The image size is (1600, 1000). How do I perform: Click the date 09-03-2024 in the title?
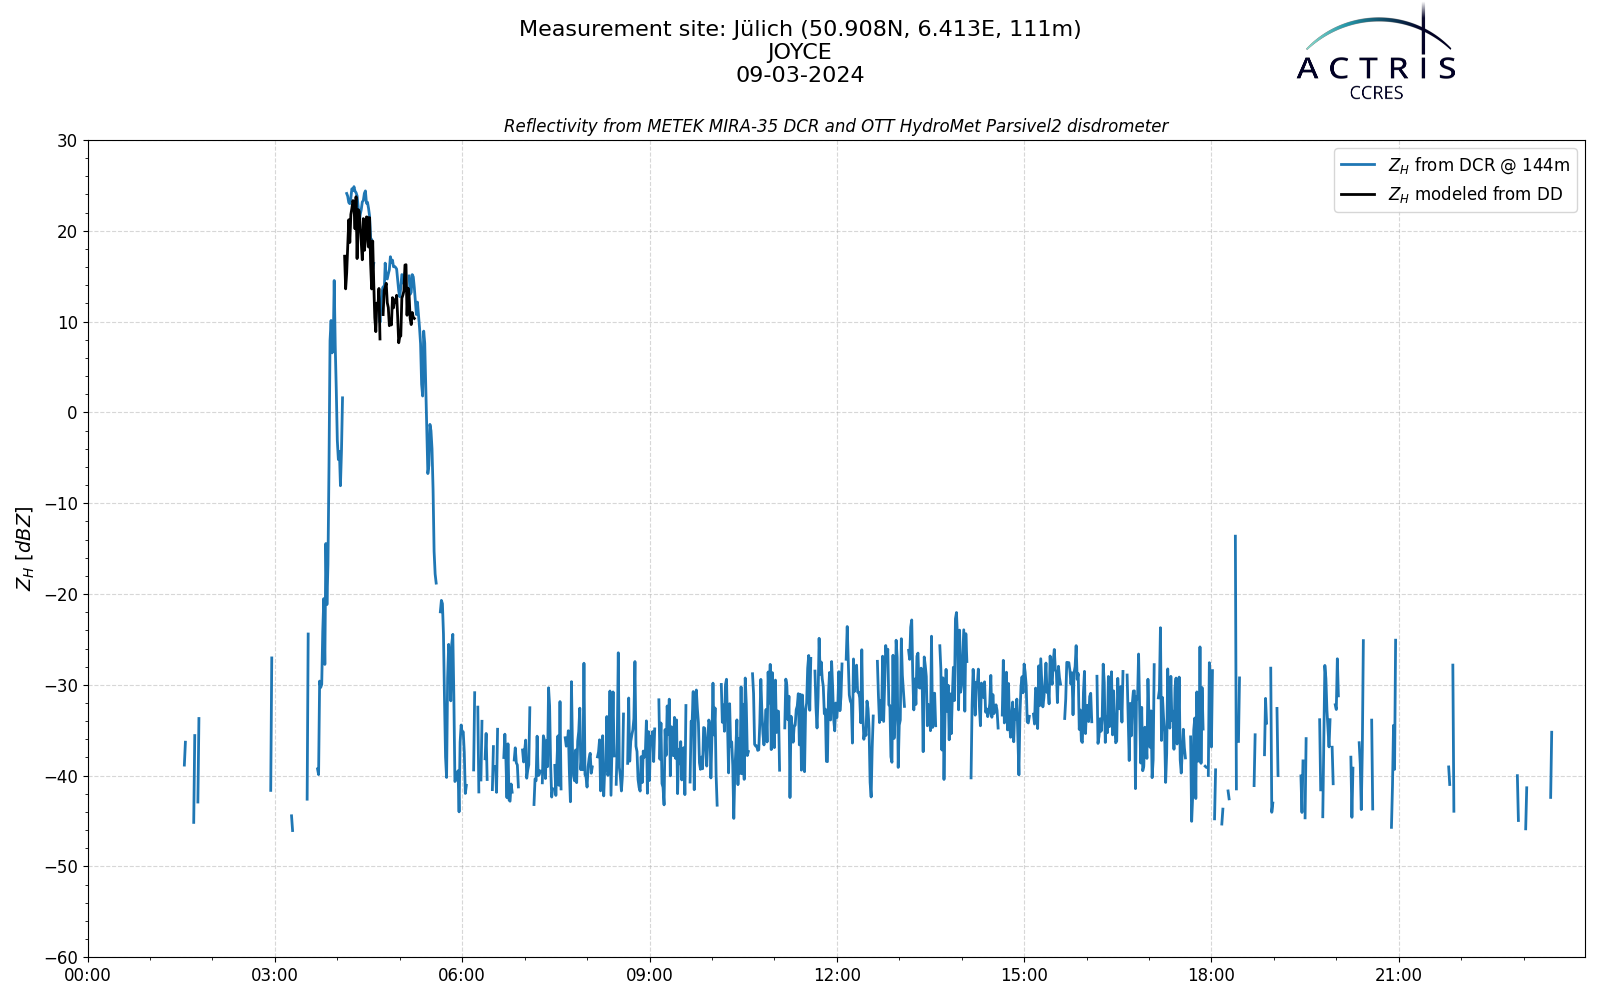pyautogui.click(x=800, y=75)
